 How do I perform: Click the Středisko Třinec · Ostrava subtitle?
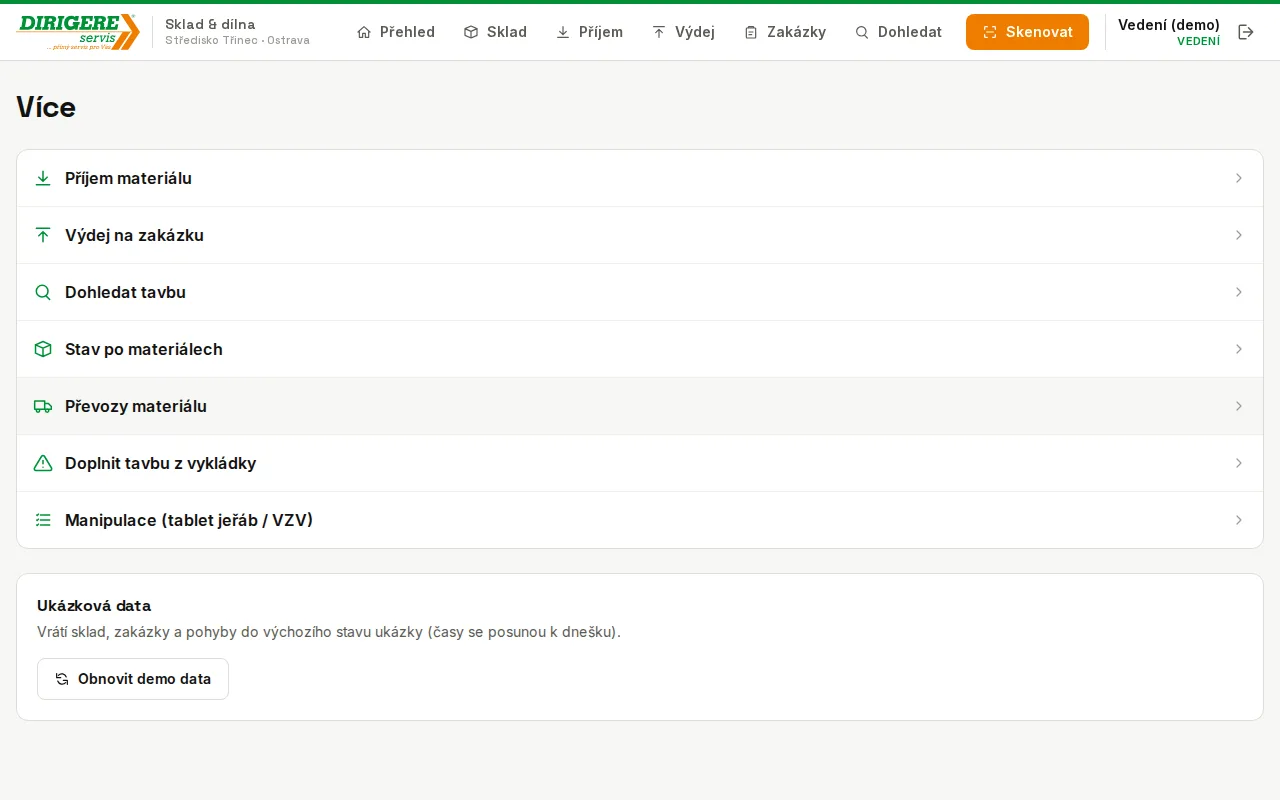237,41
